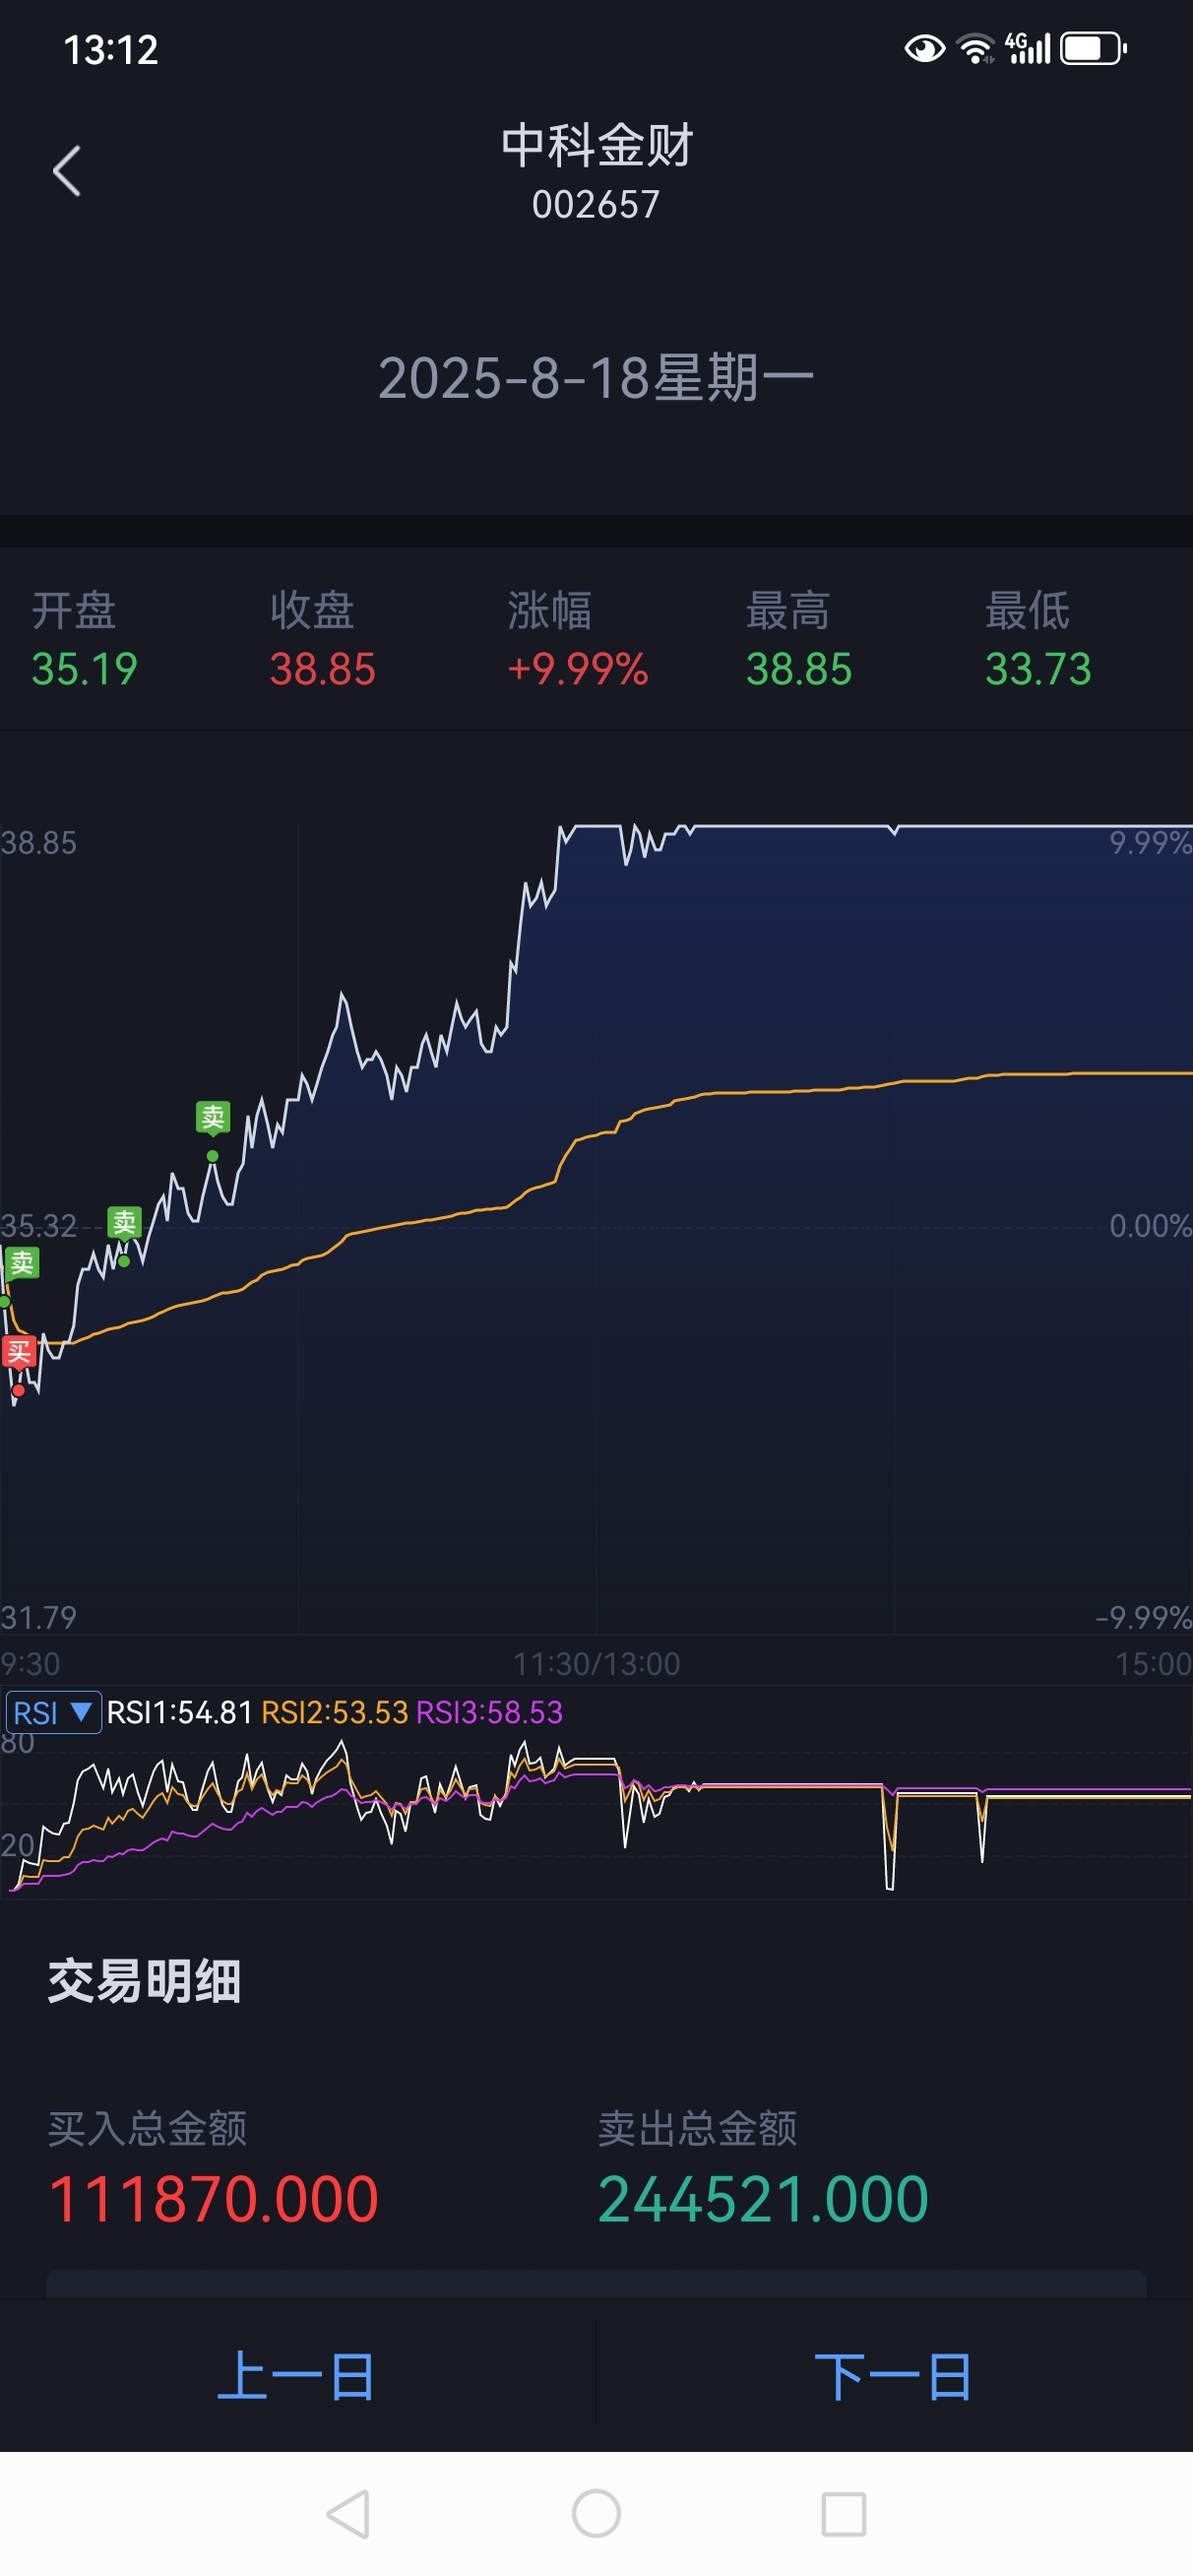Viewport: 1193px width, 2576px height.
Task: Tap the 0.00% axis label
Action: [1150, 1226]
